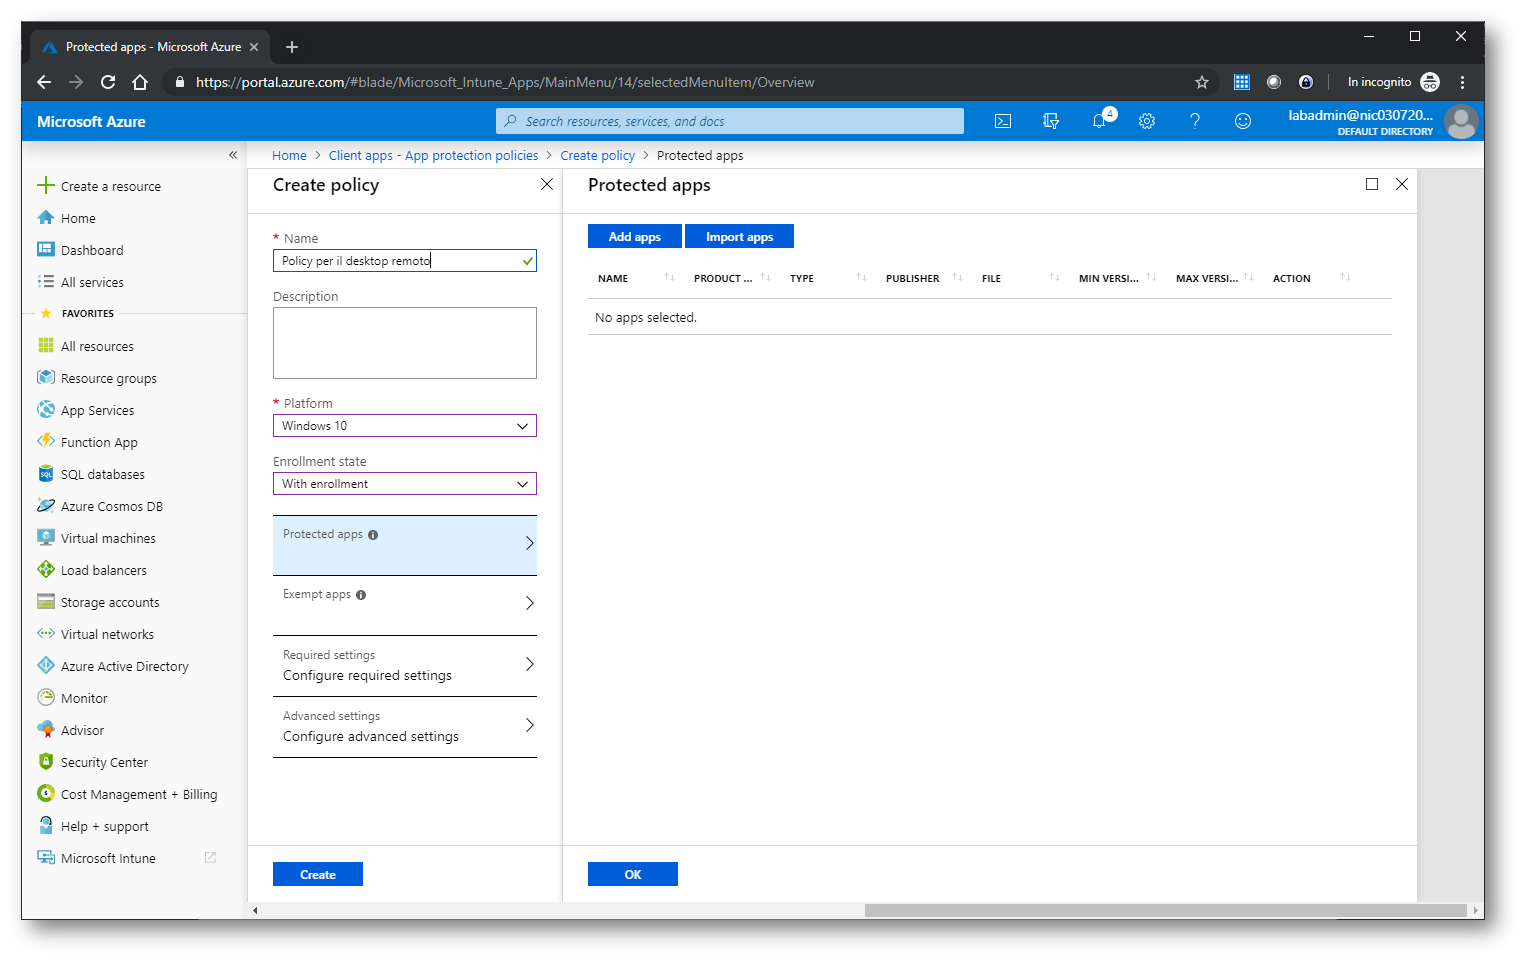Click the Create a resource plus icon

pos(45,185)
